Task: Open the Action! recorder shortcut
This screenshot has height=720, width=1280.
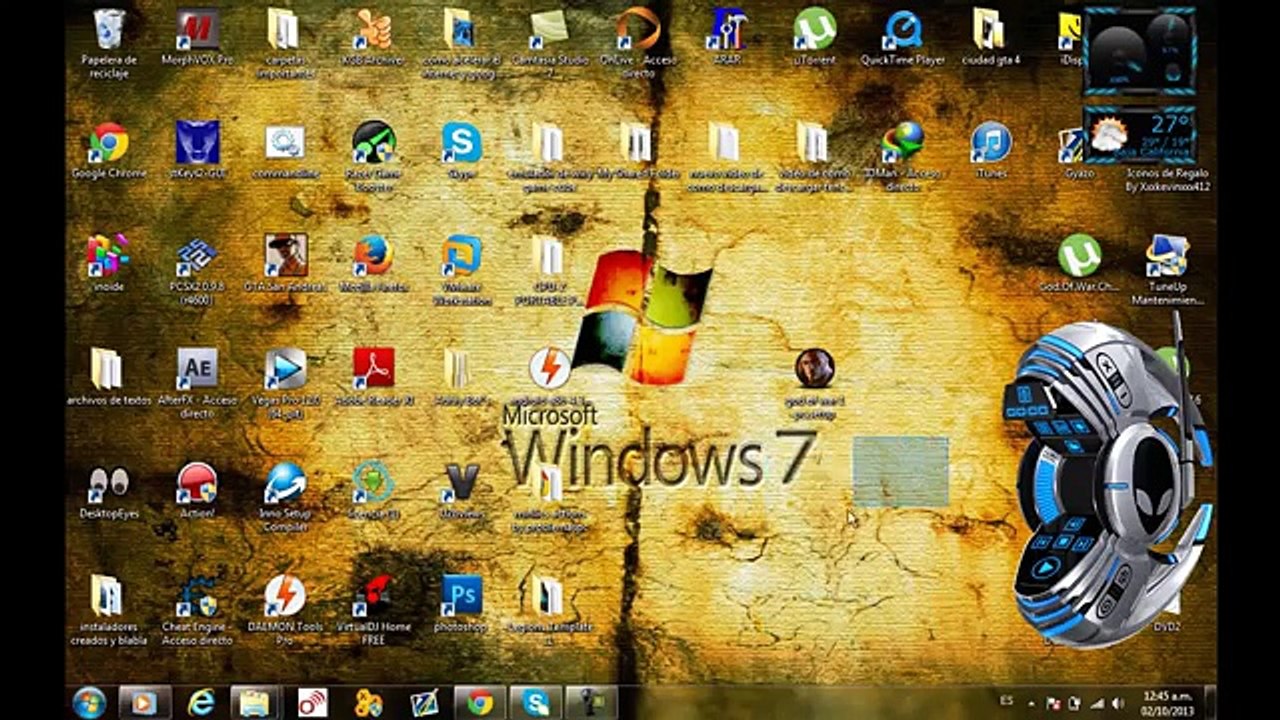Action: click(x=197, y=483)
